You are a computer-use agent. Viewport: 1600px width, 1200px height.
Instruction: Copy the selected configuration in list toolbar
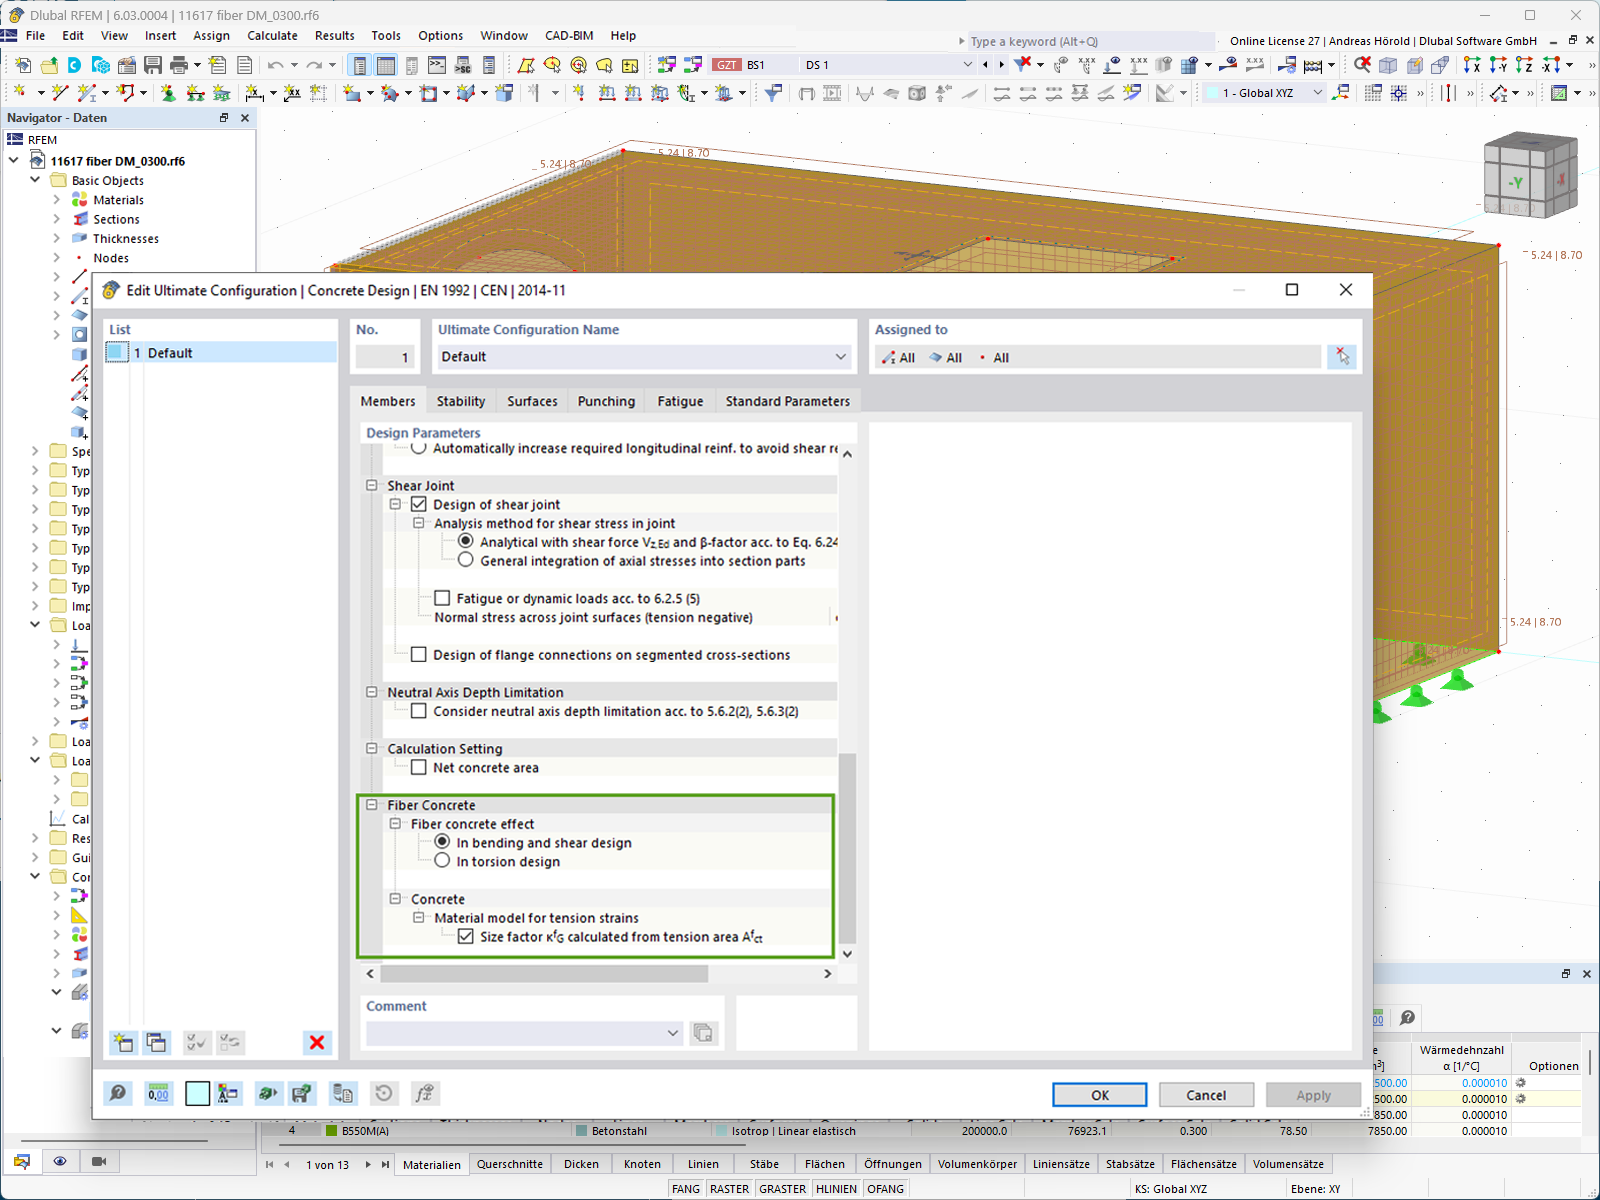tap(156, 1042)
